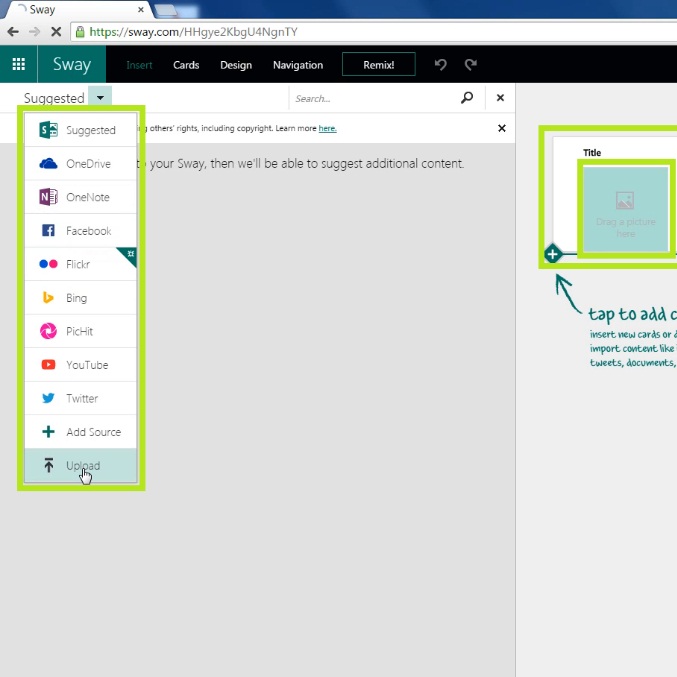
Task: Open the Insert tab
Action: tap(139, 65)
